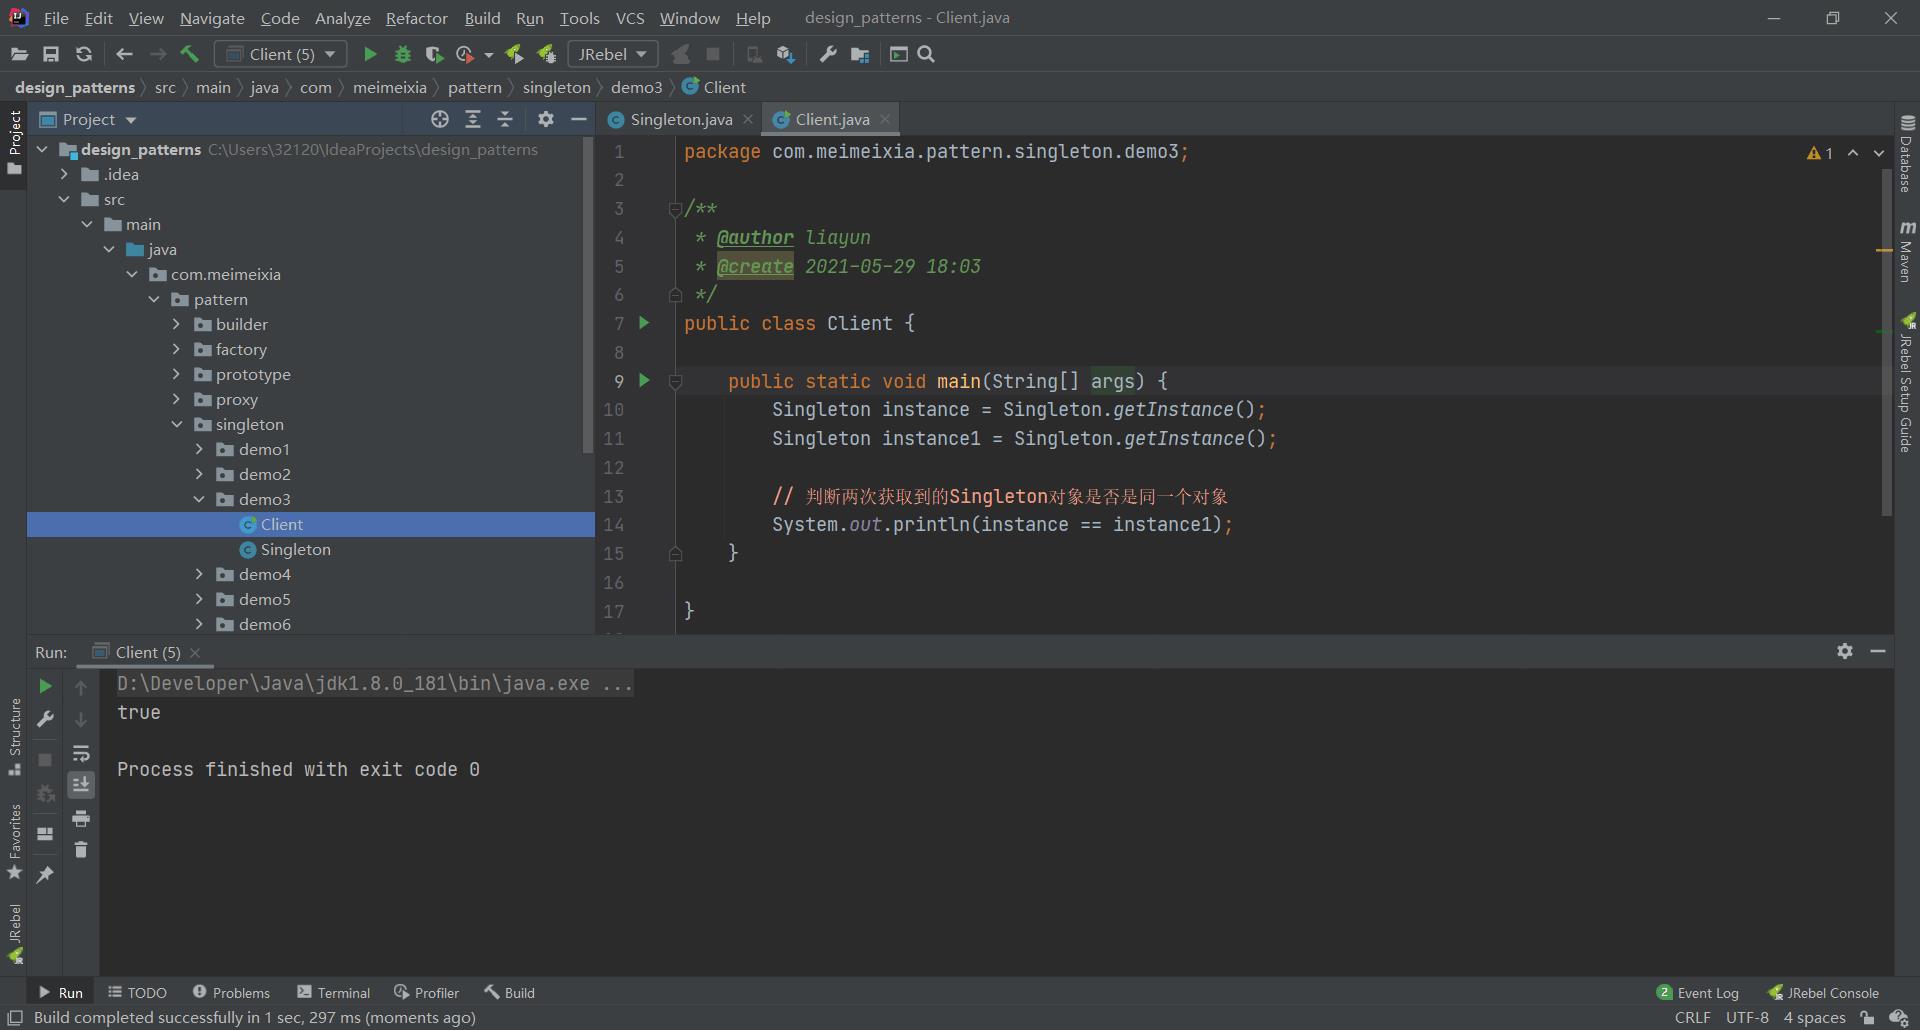Screen dimensions: 1920x1030
Task: Expand the builder package
Action: click(x=177, y=324)
